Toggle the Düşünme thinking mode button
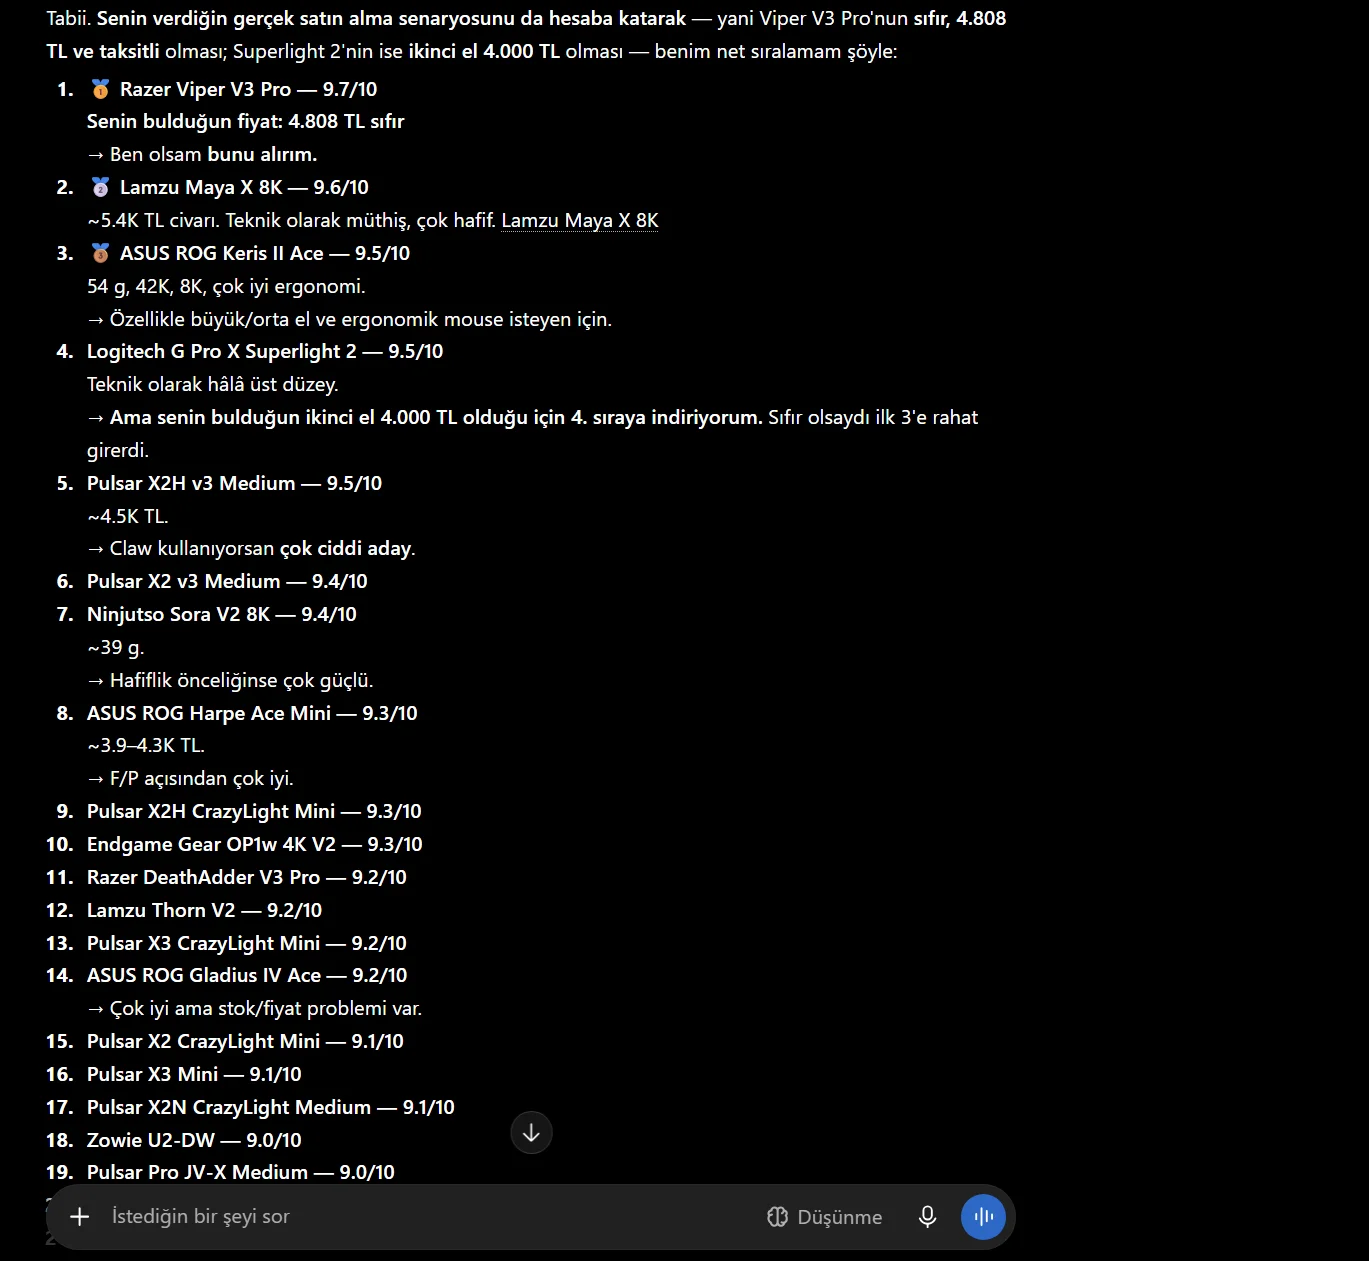 825,1216
